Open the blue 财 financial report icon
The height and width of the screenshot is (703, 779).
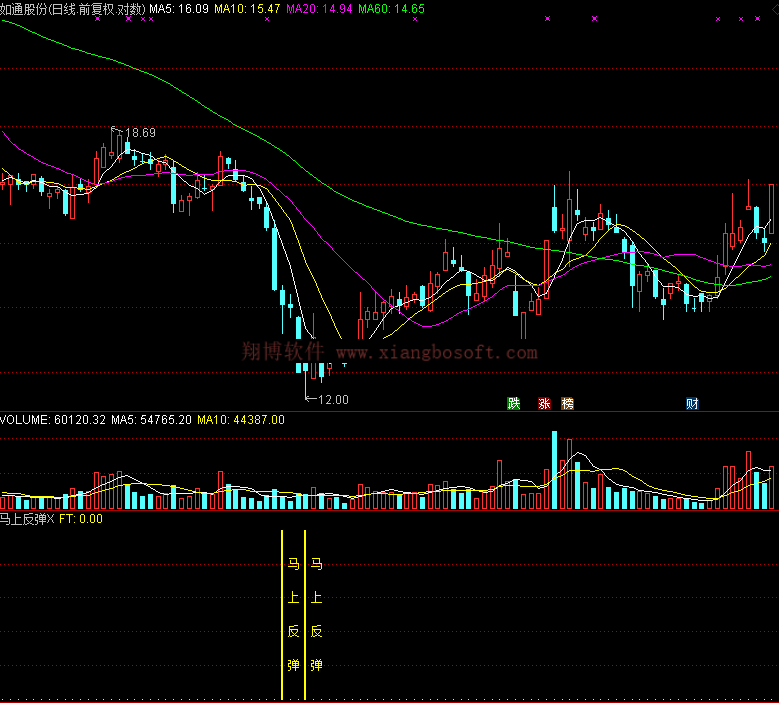pyautogui.click(x=692, y=403)
